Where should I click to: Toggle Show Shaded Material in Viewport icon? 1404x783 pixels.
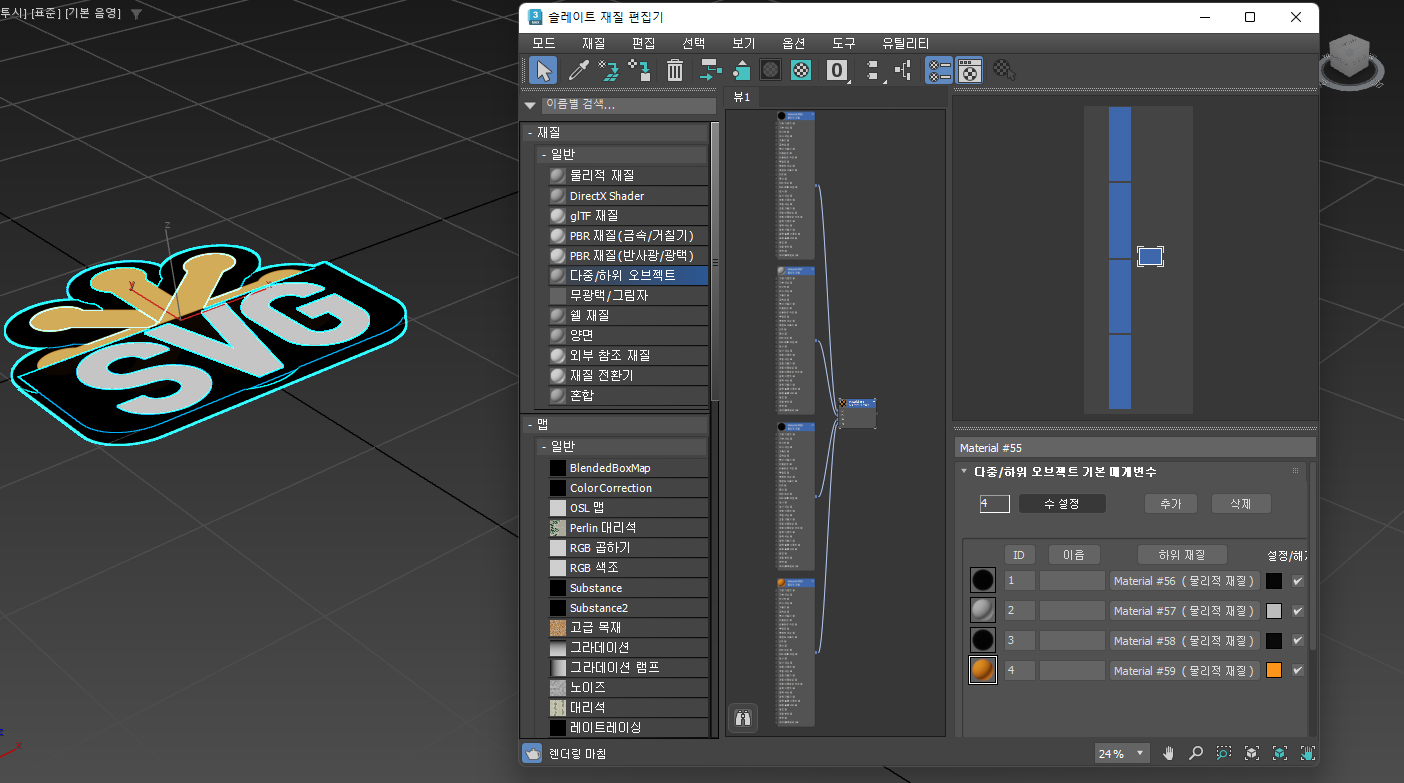[x=770, y=70]
